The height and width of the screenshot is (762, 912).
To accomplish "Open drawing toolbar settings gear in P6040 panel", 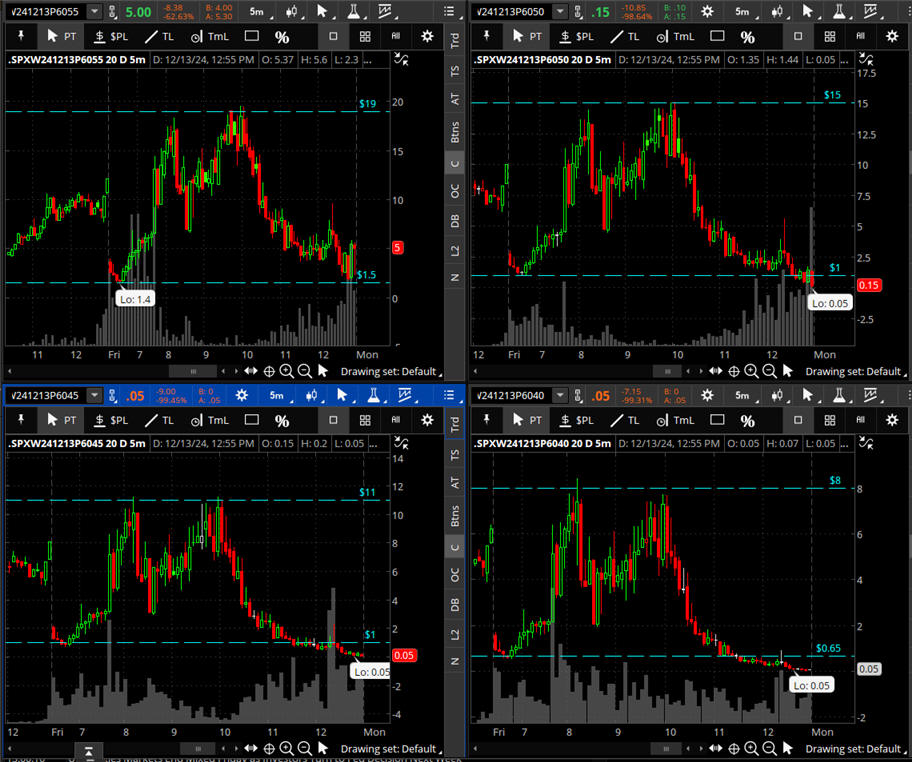I will pyautogui.click(x=892, y=419).
